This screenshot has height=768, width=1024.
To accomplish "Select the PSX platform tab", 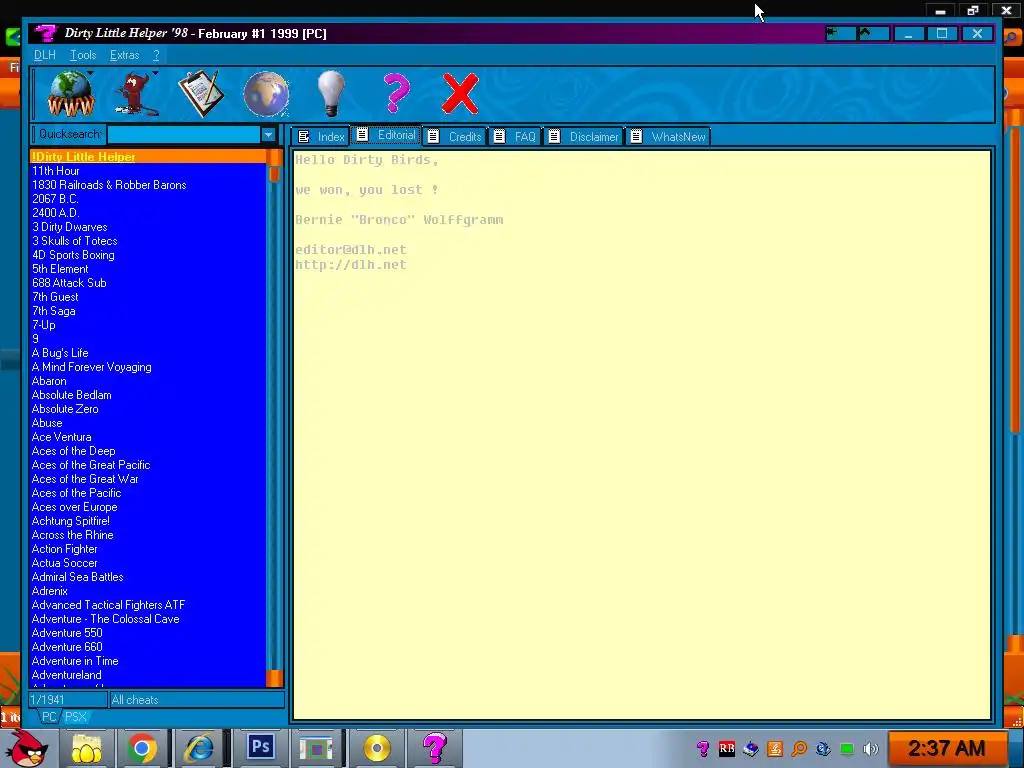I will tap(75, 716).
